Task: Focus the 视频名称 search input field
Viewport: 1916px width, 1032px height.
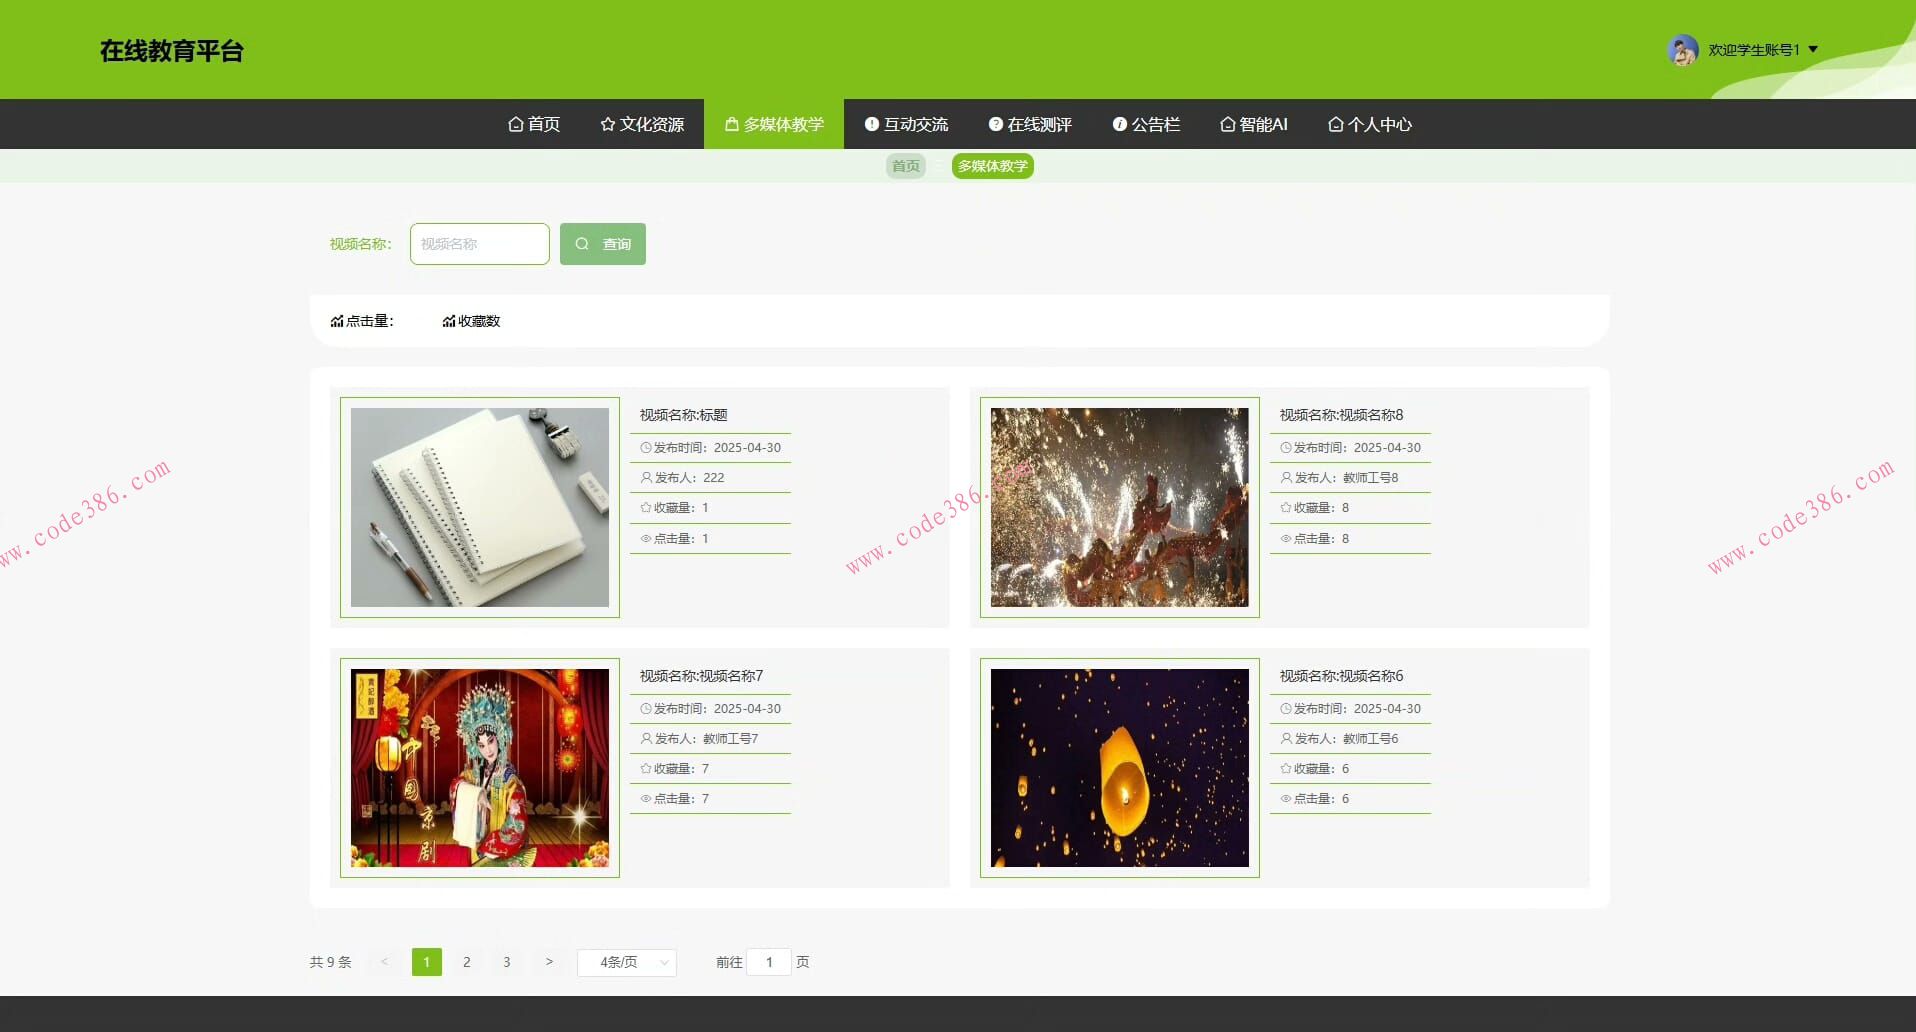Action: click(x=480, y=244)
